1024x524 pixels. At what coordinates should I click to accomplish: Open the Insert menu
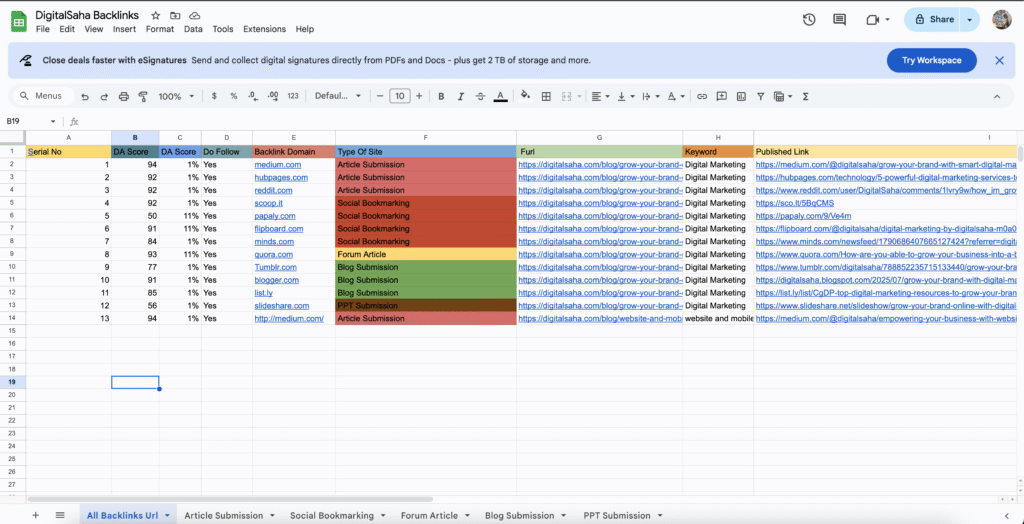pos(124,29)
